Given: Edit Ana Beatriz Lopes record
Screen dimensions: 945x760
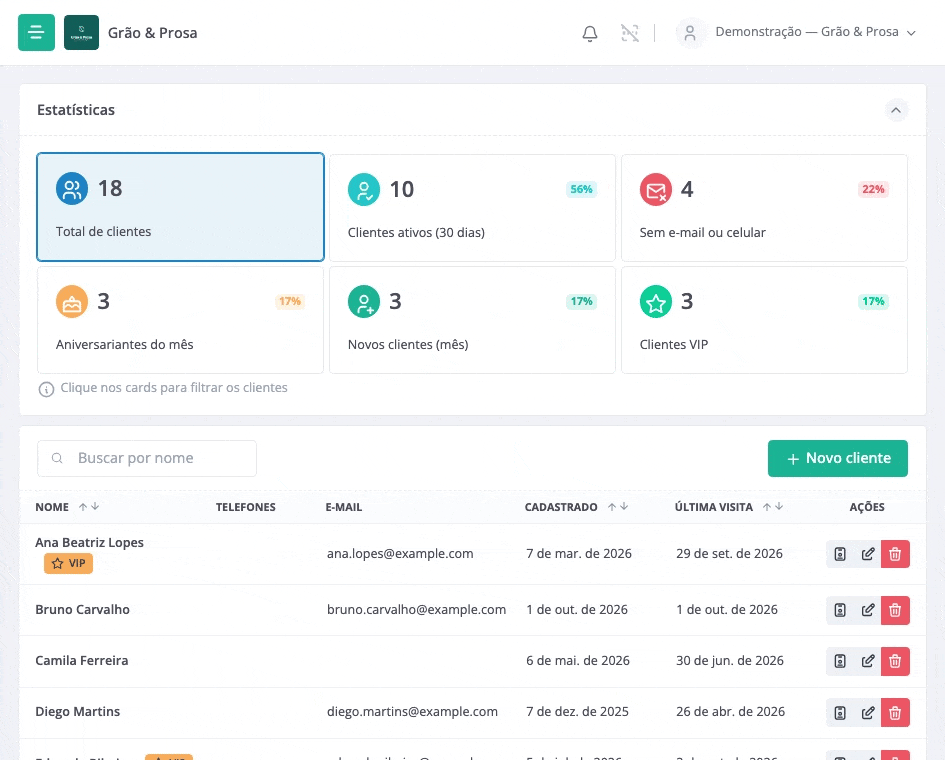Looking at the screenshot, I should coord(867,554).
